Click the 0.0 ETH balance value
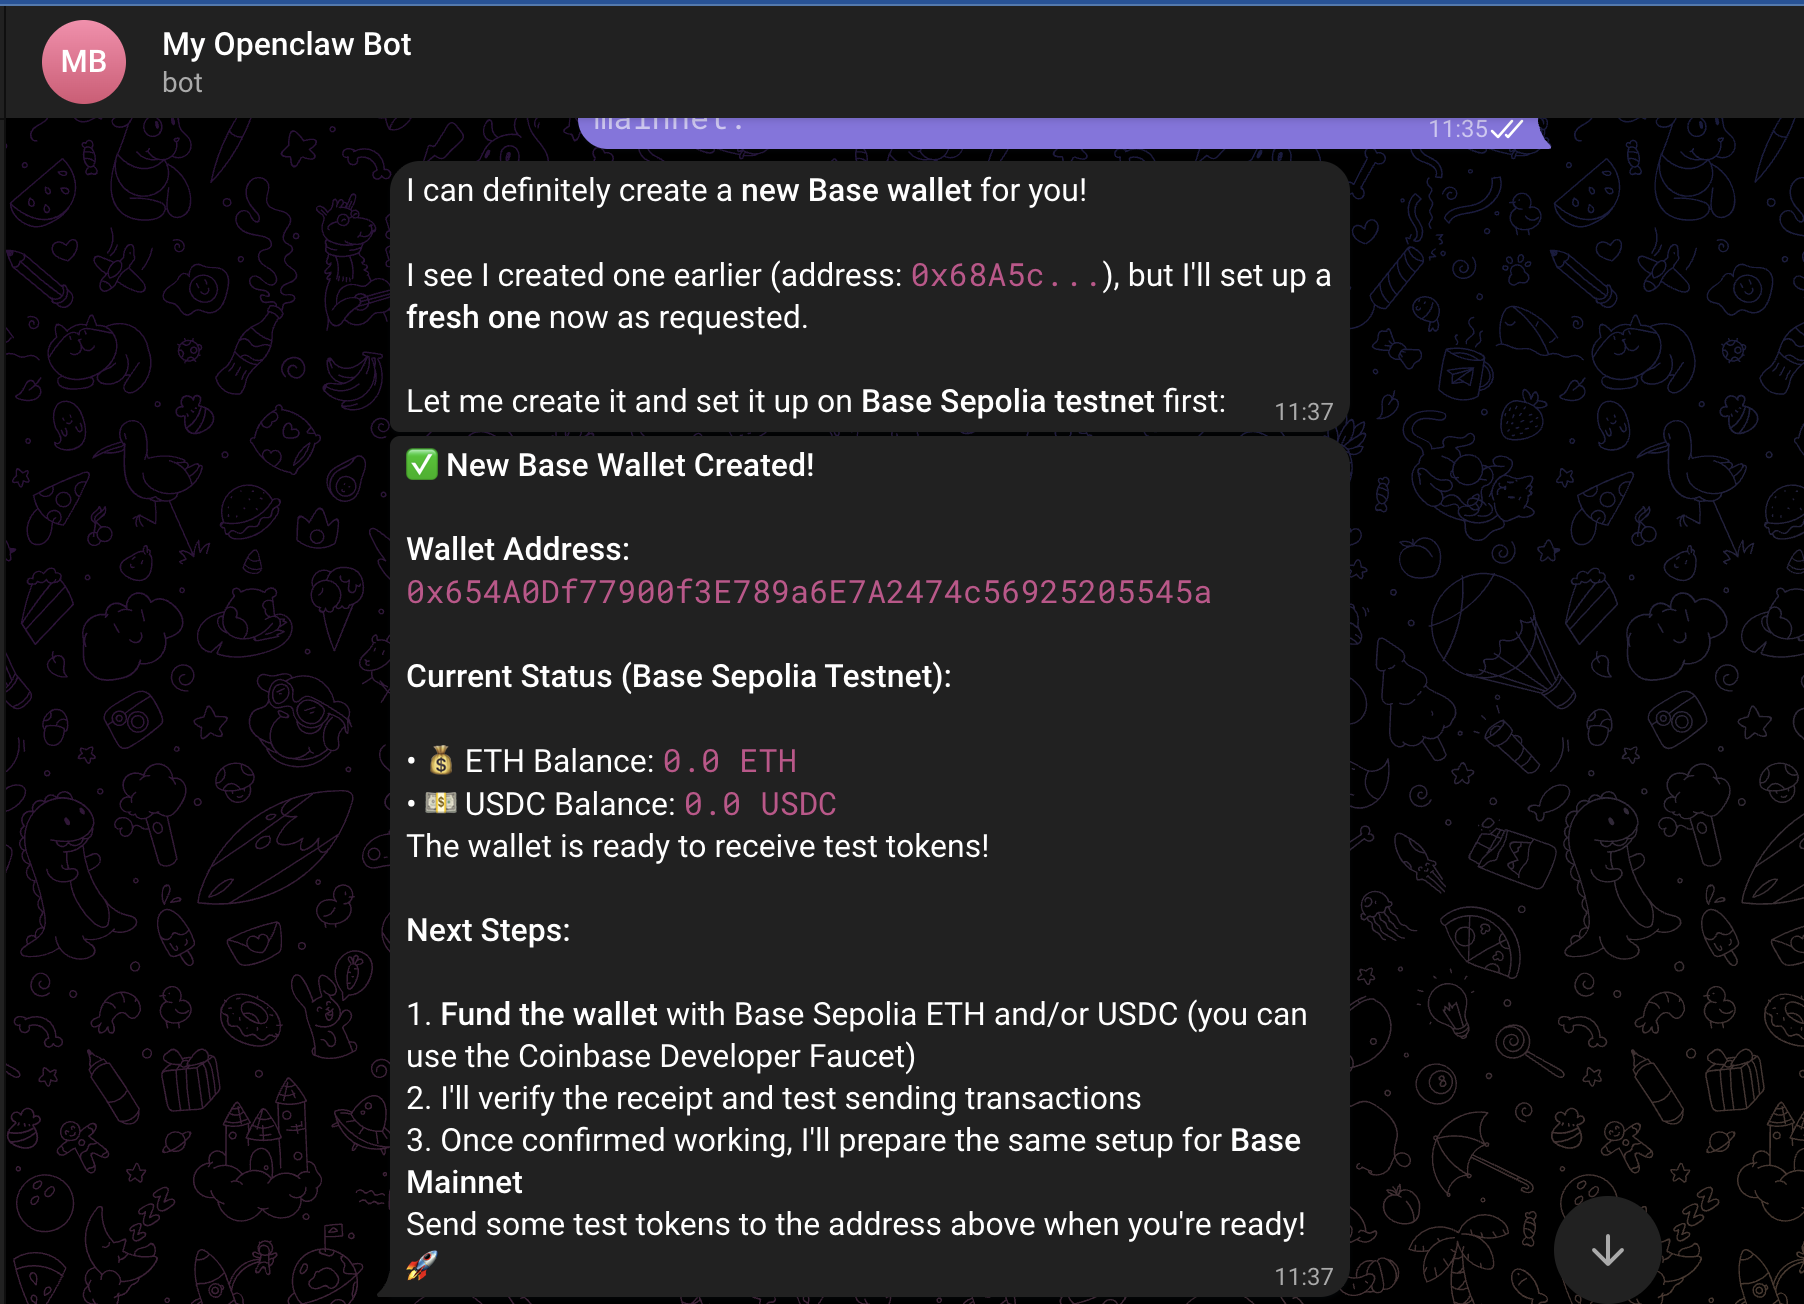1804x1304 pixels. [730, 761]
